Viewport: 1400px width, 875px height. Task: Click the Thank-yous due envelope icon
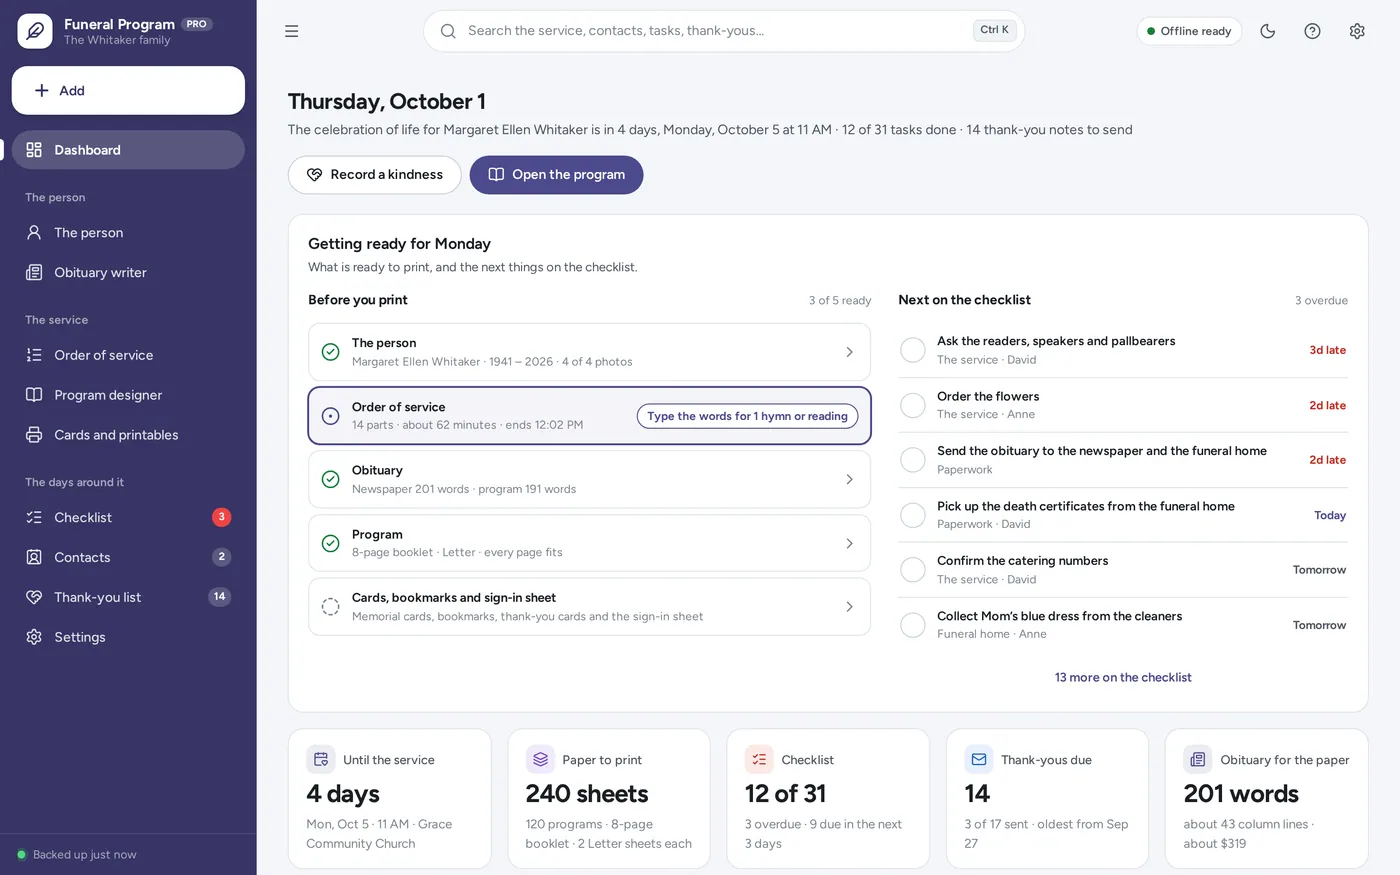[x=979, y=759]
